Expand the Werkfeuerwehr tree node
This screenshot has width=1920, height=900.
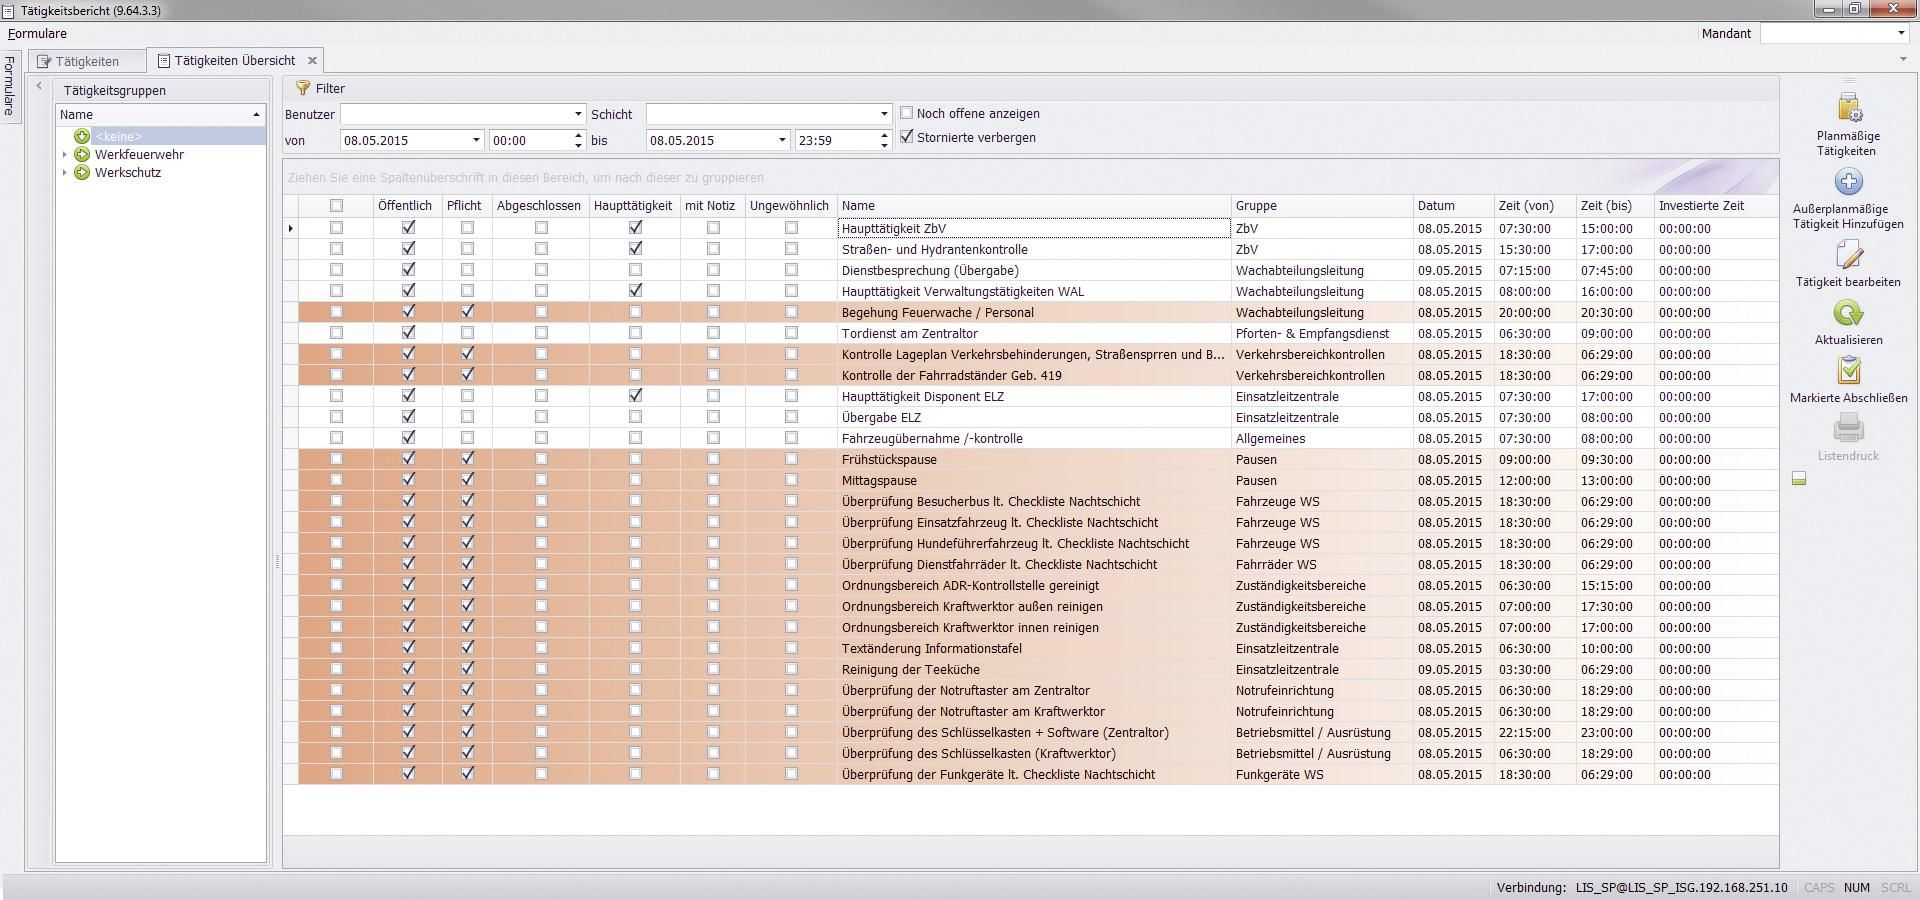(65, 154)
